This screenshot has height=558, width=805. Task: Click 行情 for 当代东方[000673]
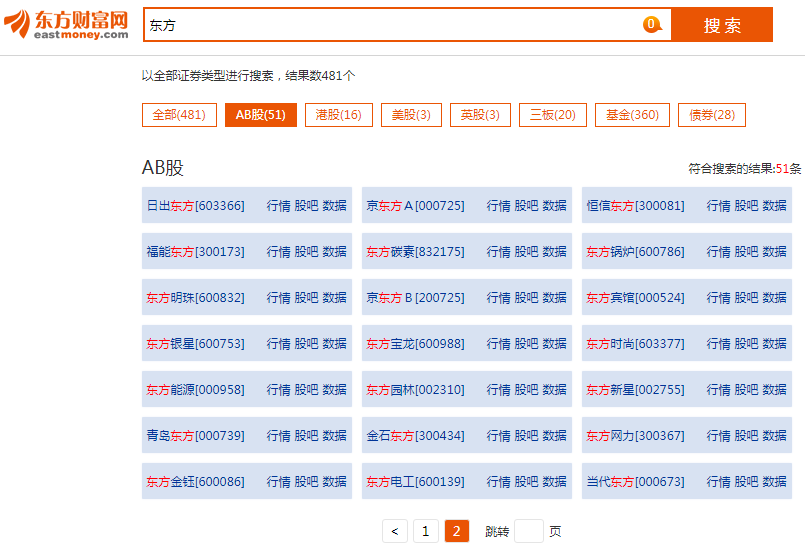coord(719,482)
